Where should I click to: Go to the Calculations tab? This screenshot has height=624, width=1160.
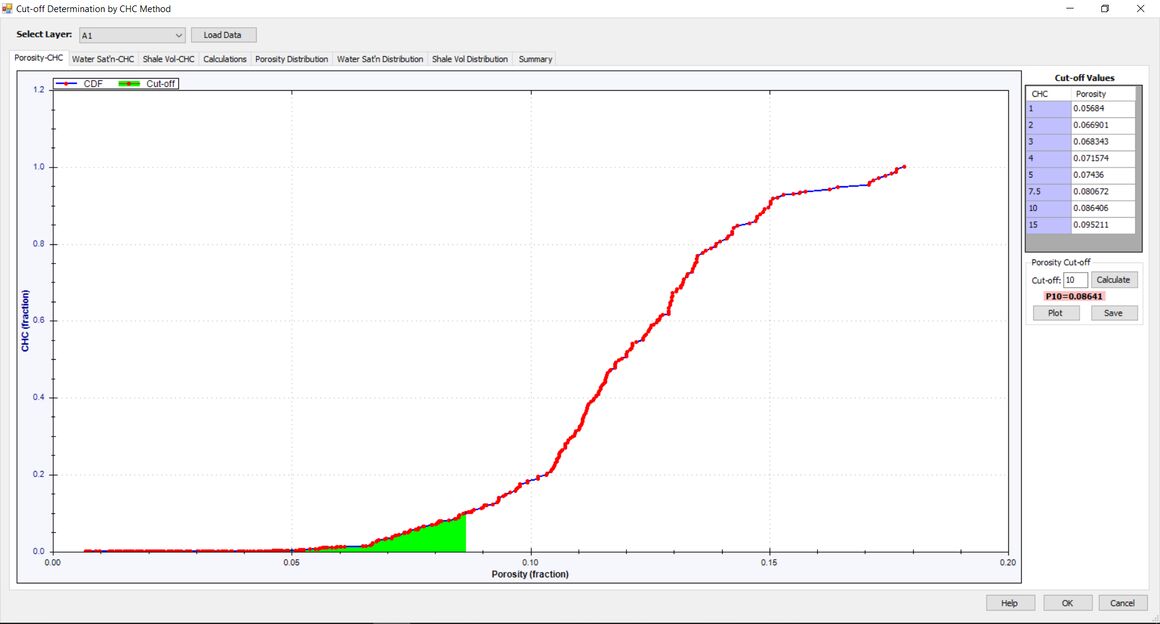pyautogui.click(x=225, y=59)
